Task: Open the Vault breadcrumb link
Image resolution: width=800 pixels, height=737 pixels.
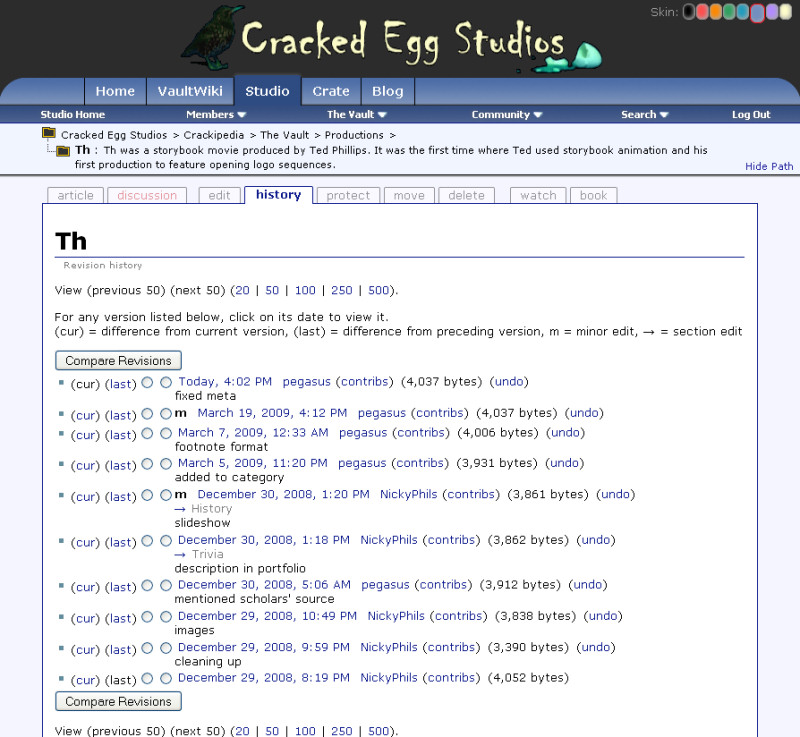Action: 285,135
